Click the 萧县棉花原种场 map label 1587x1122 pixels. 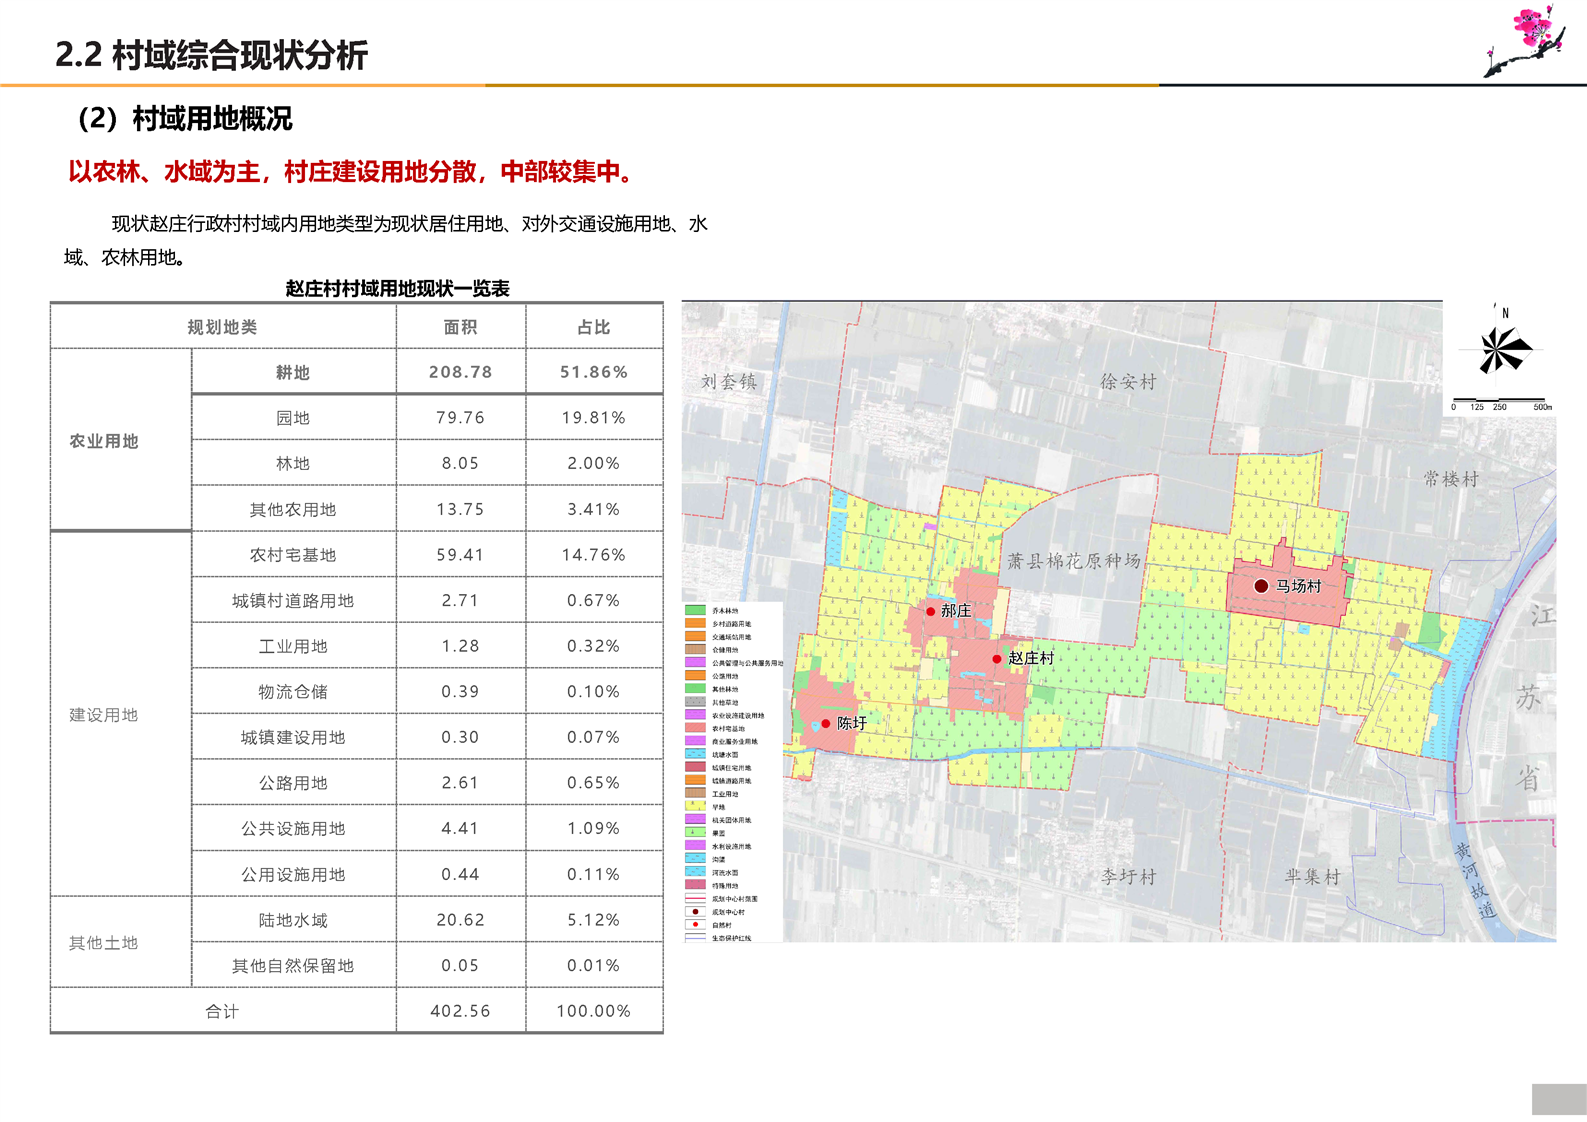[x=1073, y=561]
